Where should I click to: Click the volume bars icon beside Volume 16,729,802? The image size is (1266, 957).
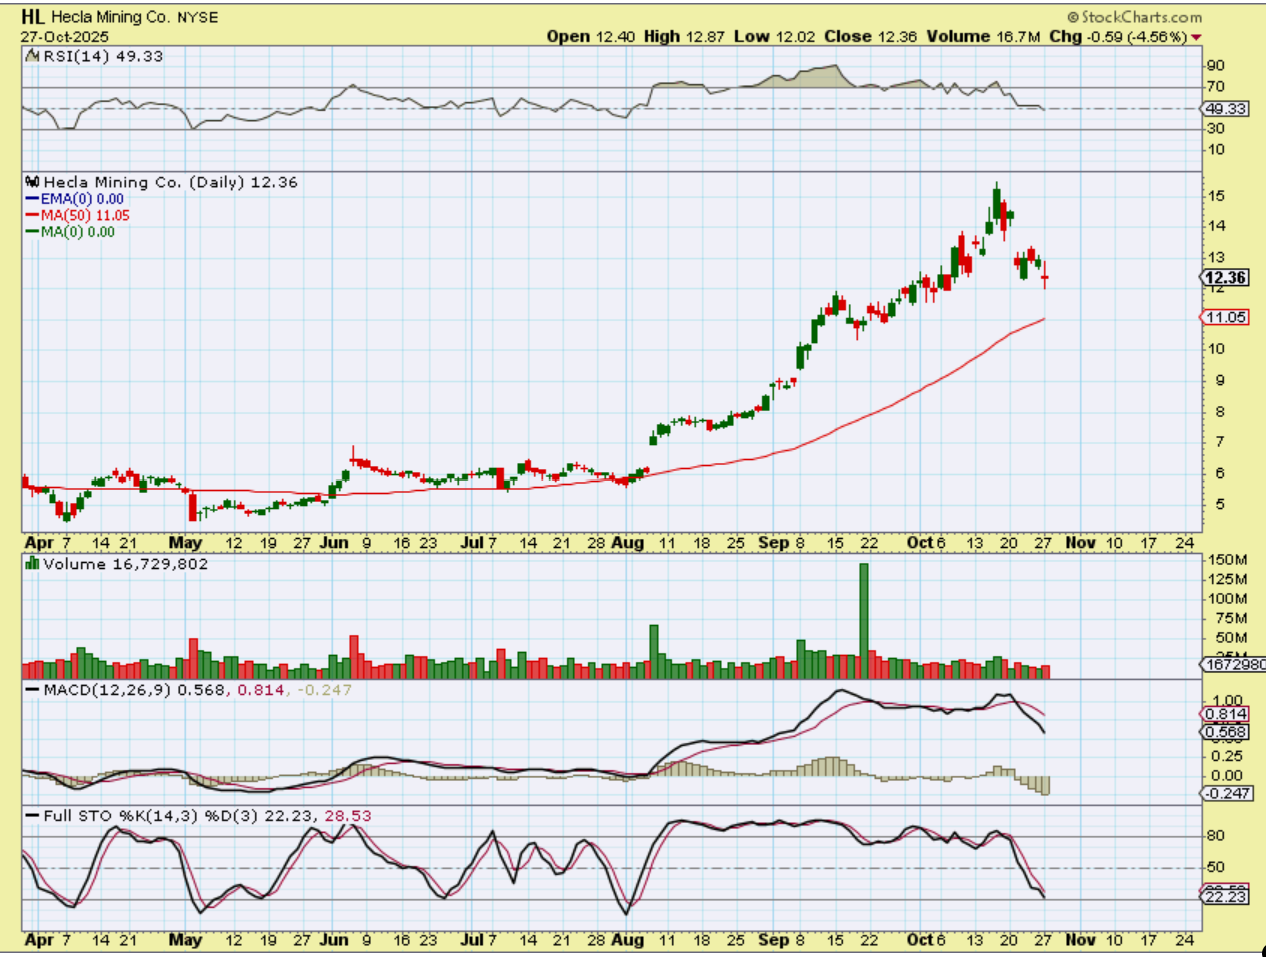point(32,564)
